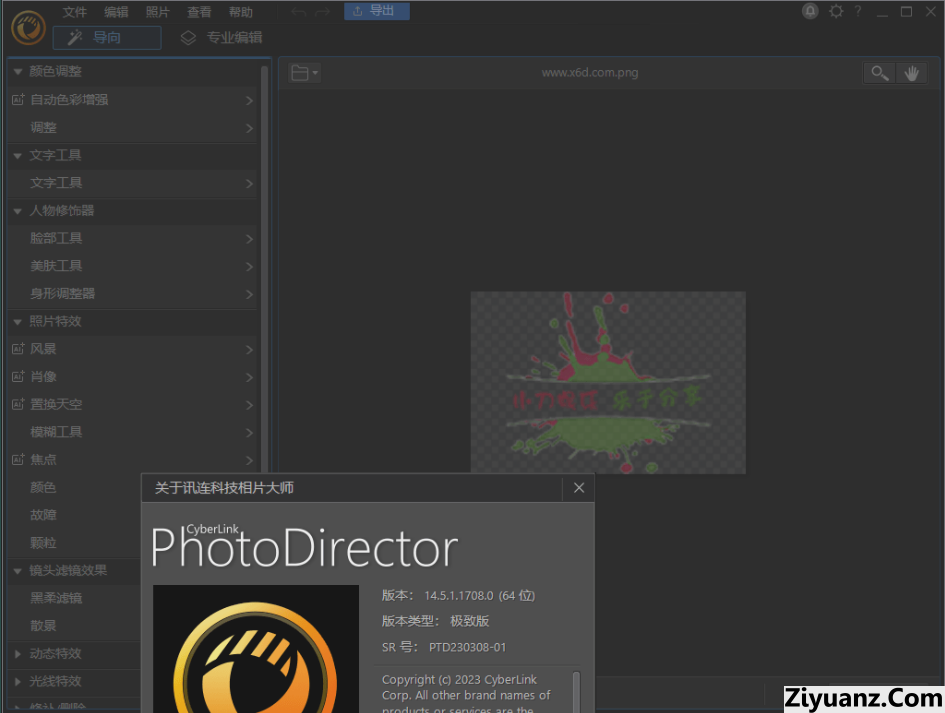Click the image preview thumbnail on the canvas

click(607, 382)
